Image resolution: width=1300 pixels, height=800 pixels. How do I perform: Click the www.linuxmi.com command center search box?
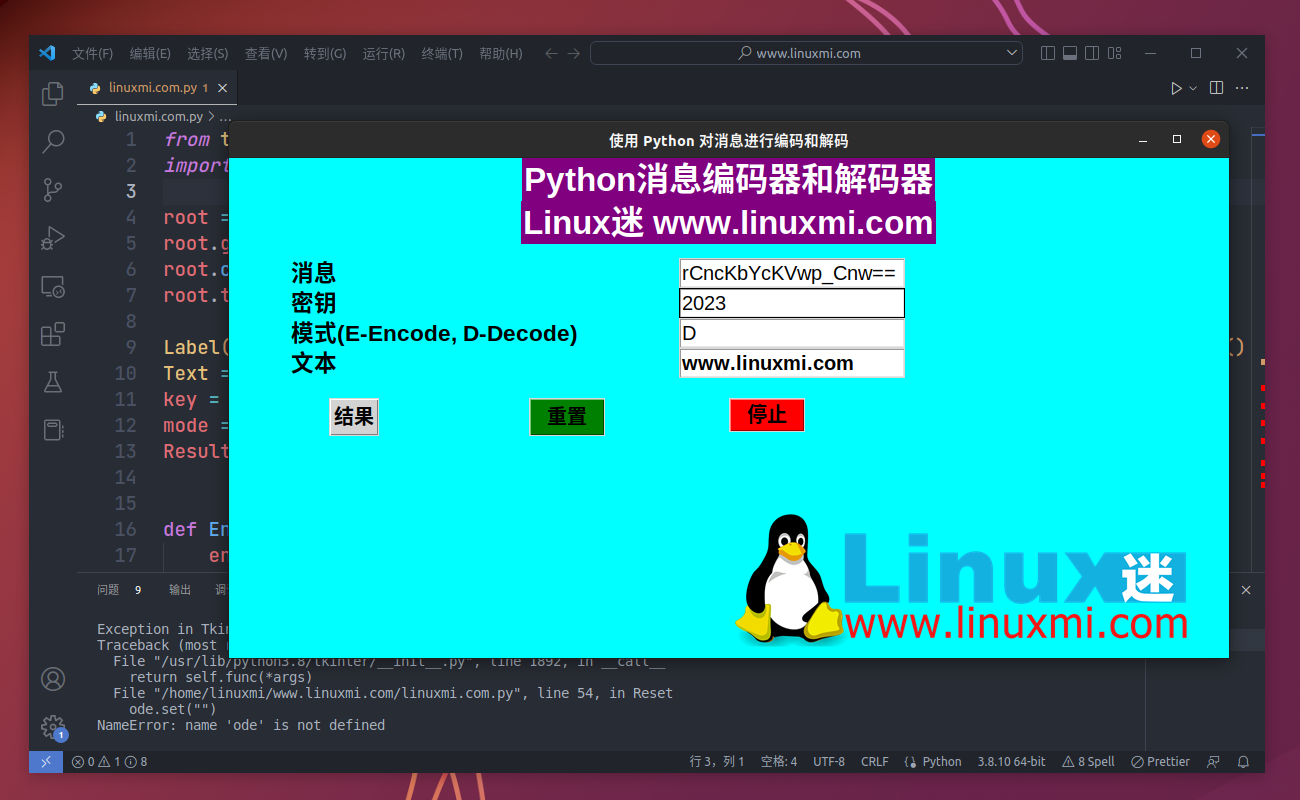[806, 53]
